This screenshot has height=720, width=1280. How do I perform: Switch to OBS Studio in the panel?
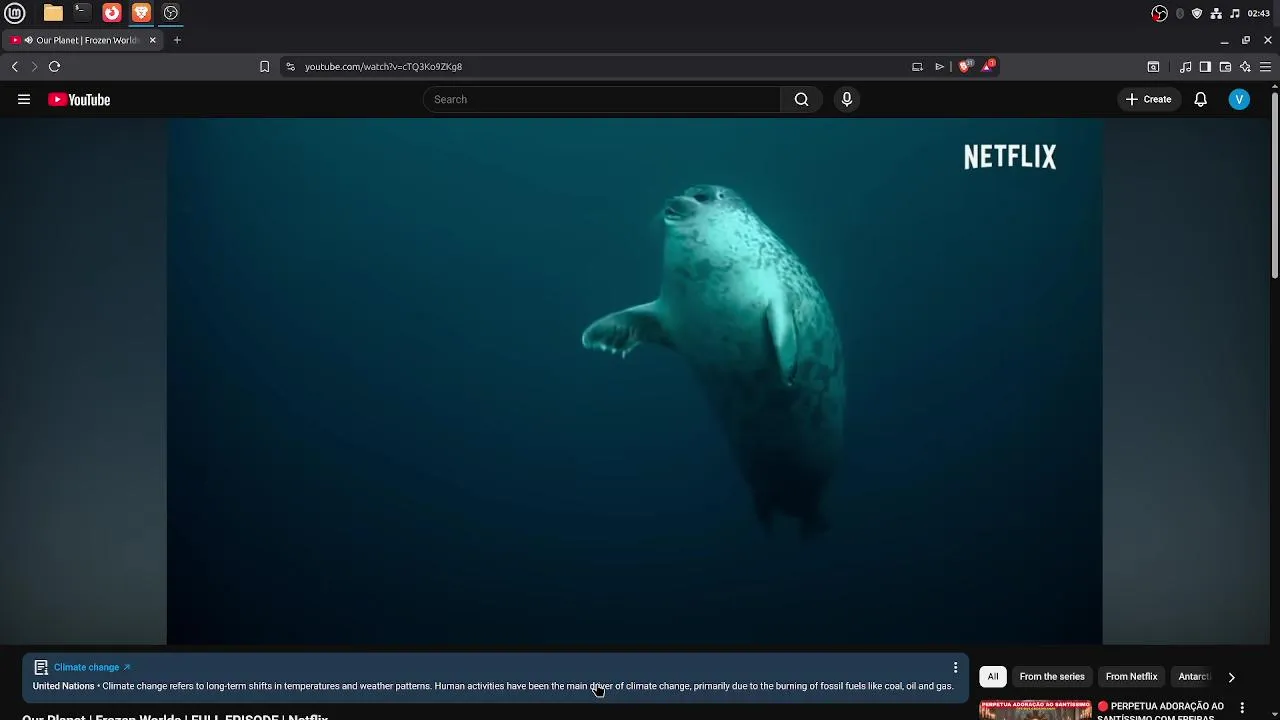click(x=171, y=13)
